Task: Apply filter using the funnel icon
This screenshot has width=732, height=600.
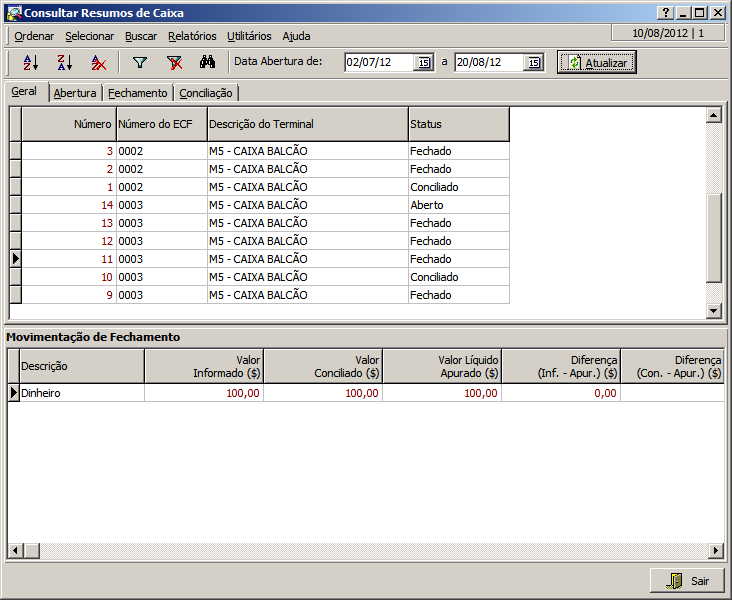Action: pyautogui.click(x=140, y=62)
